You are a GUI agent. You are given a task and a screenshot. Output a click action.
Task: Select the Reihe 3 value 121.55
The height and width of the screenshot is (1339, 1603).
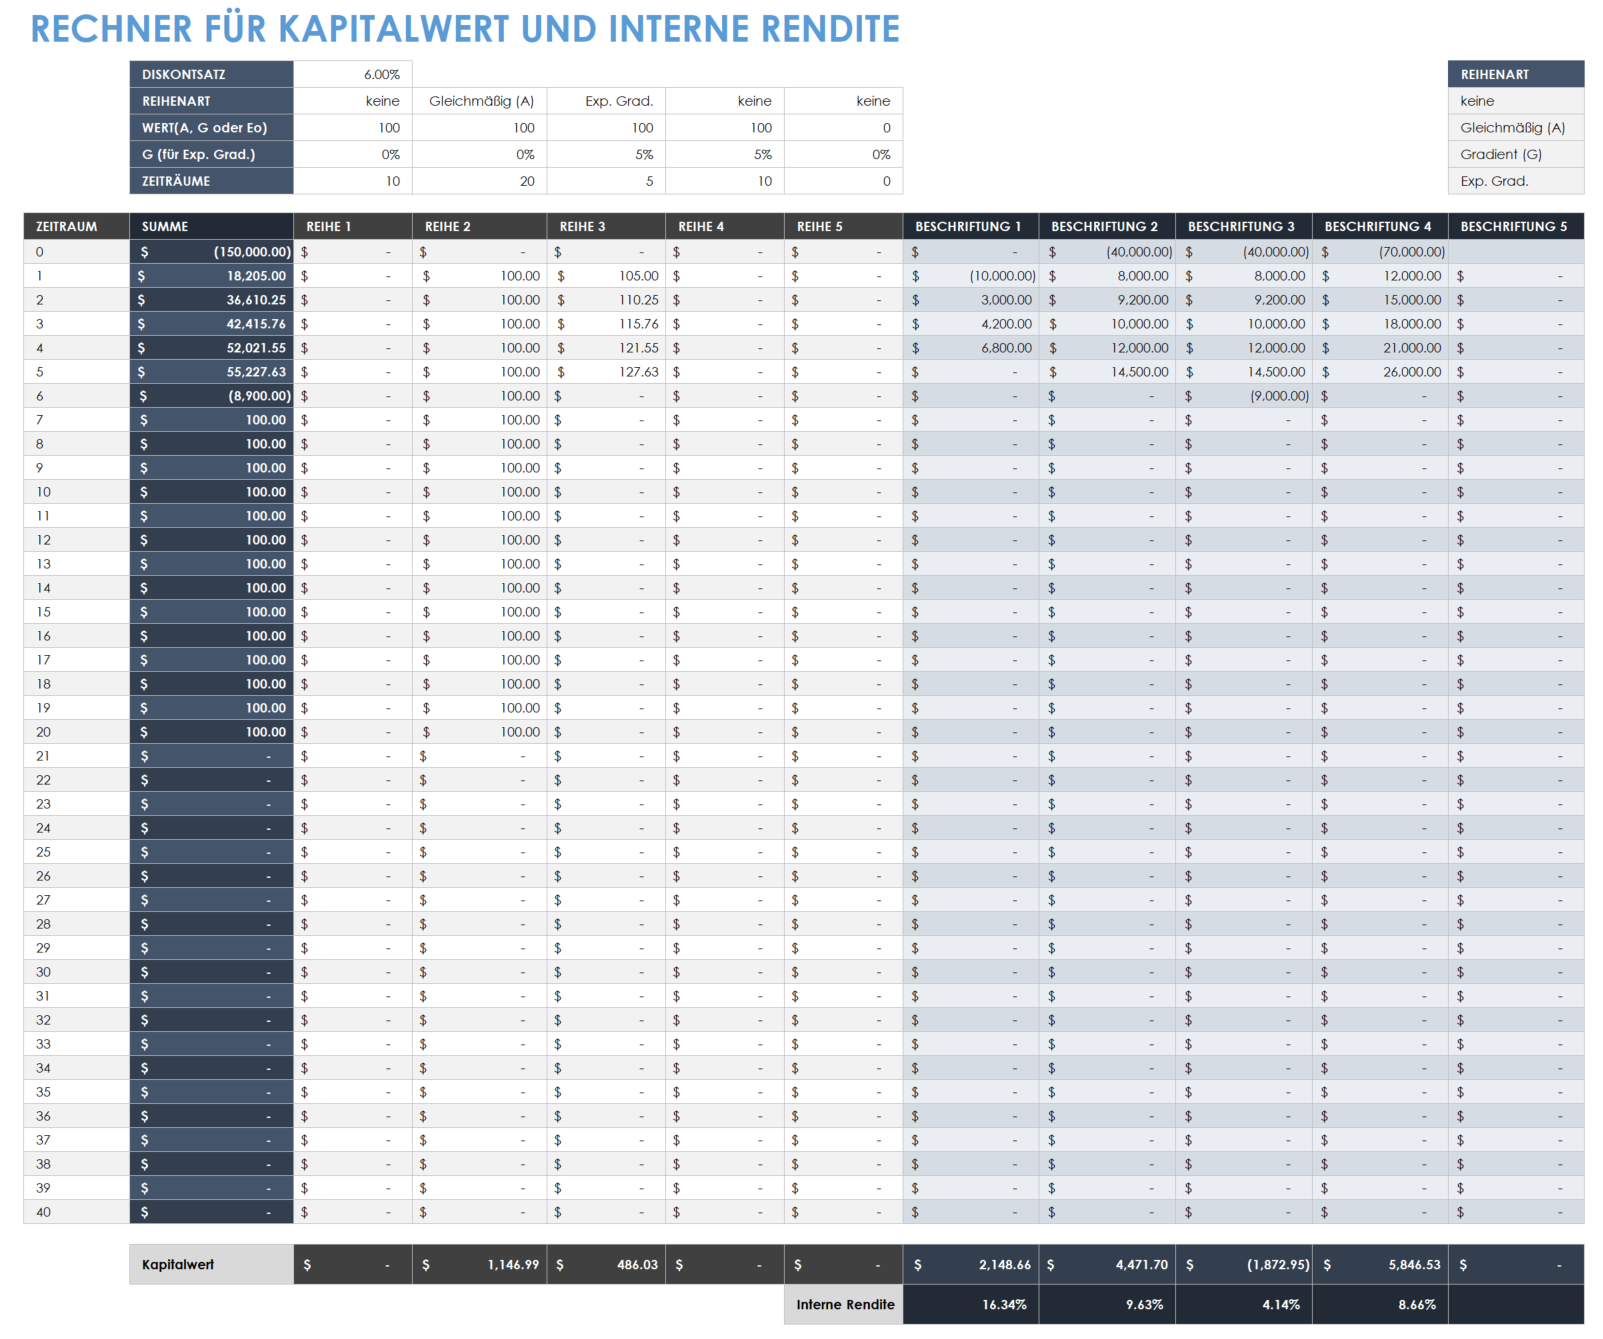606,348
